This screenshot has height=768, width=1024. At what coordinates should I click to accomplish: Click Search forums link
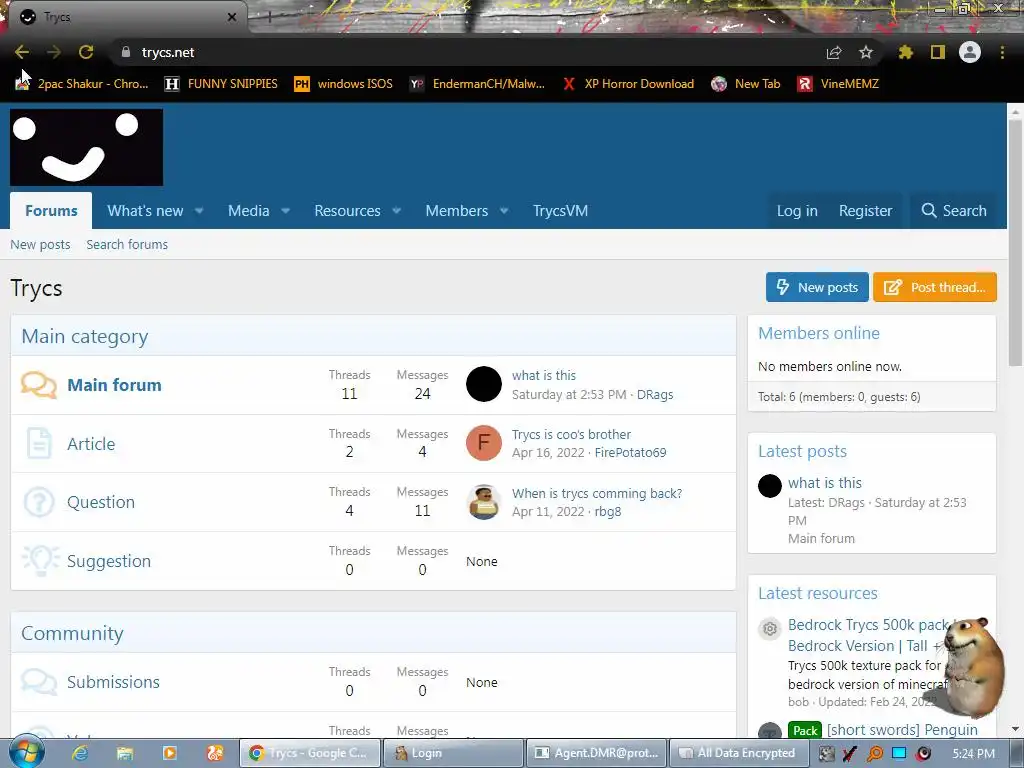pyautogui.click(x=127, y=244)
